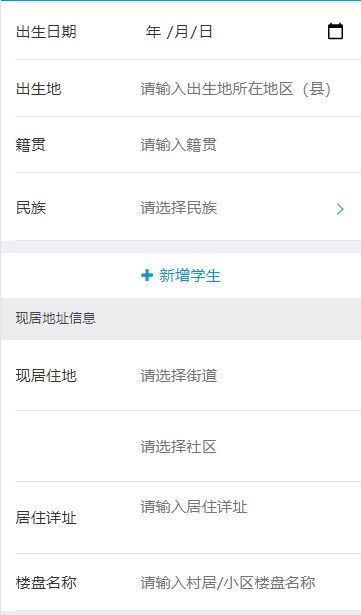The width and height of the screenshot is (361, 615).
Task: Select the 日 segment of the birth date
Action: click(206, 31)
